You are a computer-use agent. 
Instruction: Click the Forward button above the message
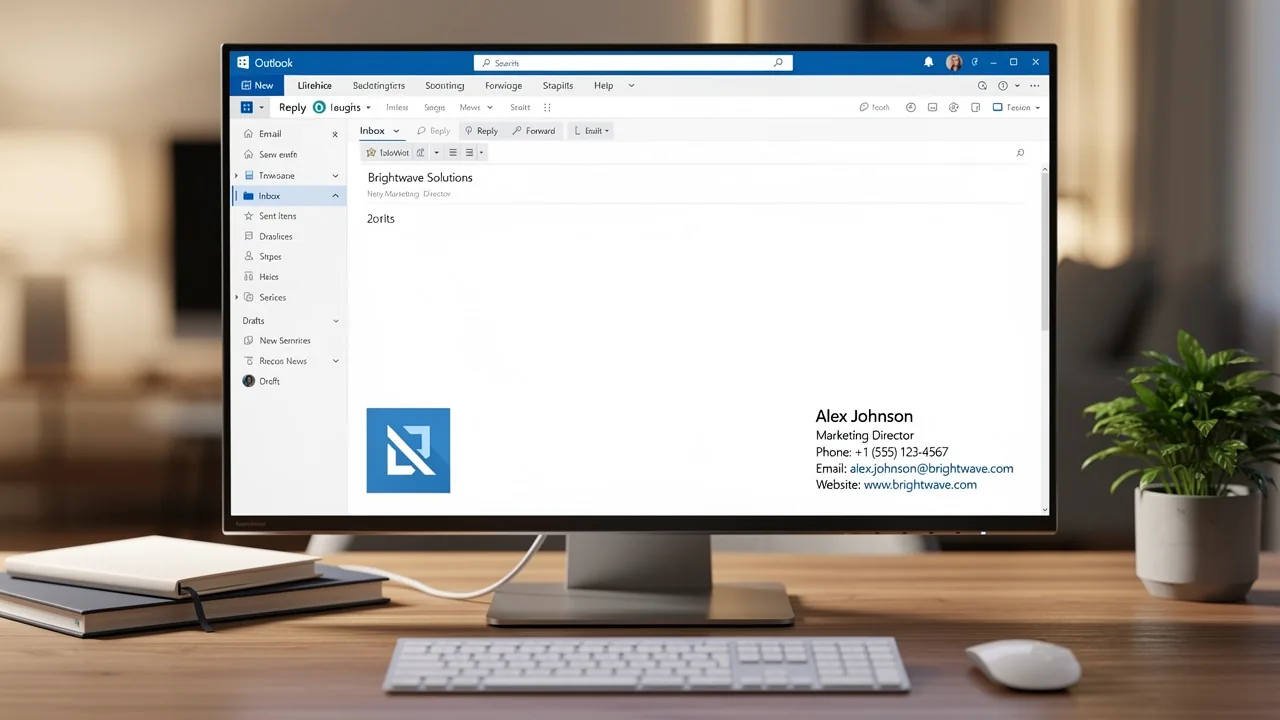[533, 131]
